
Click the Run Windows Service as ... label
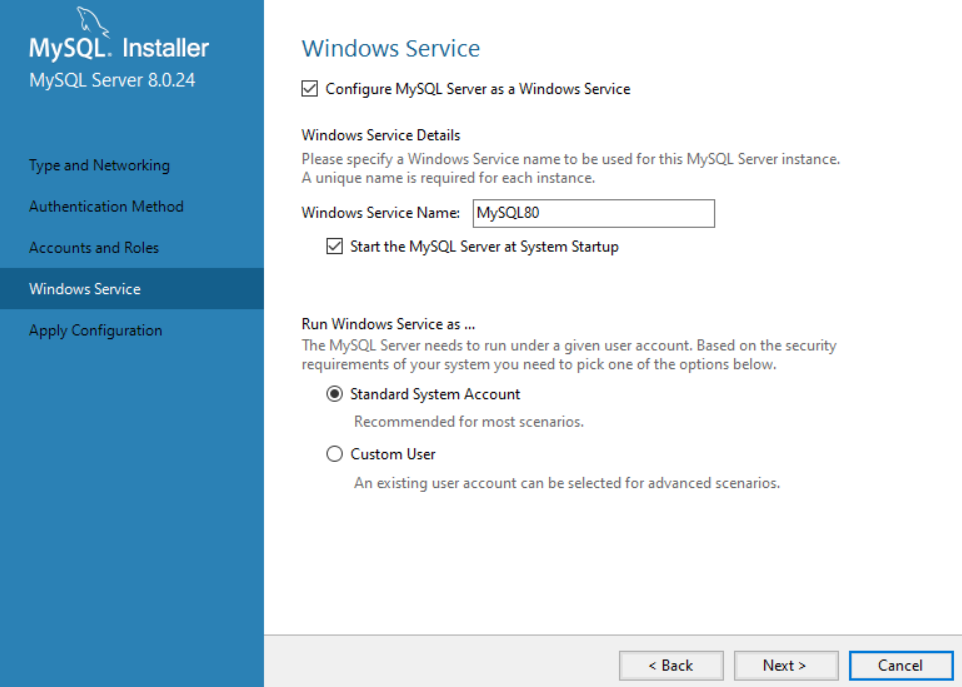tap(388, 324)
